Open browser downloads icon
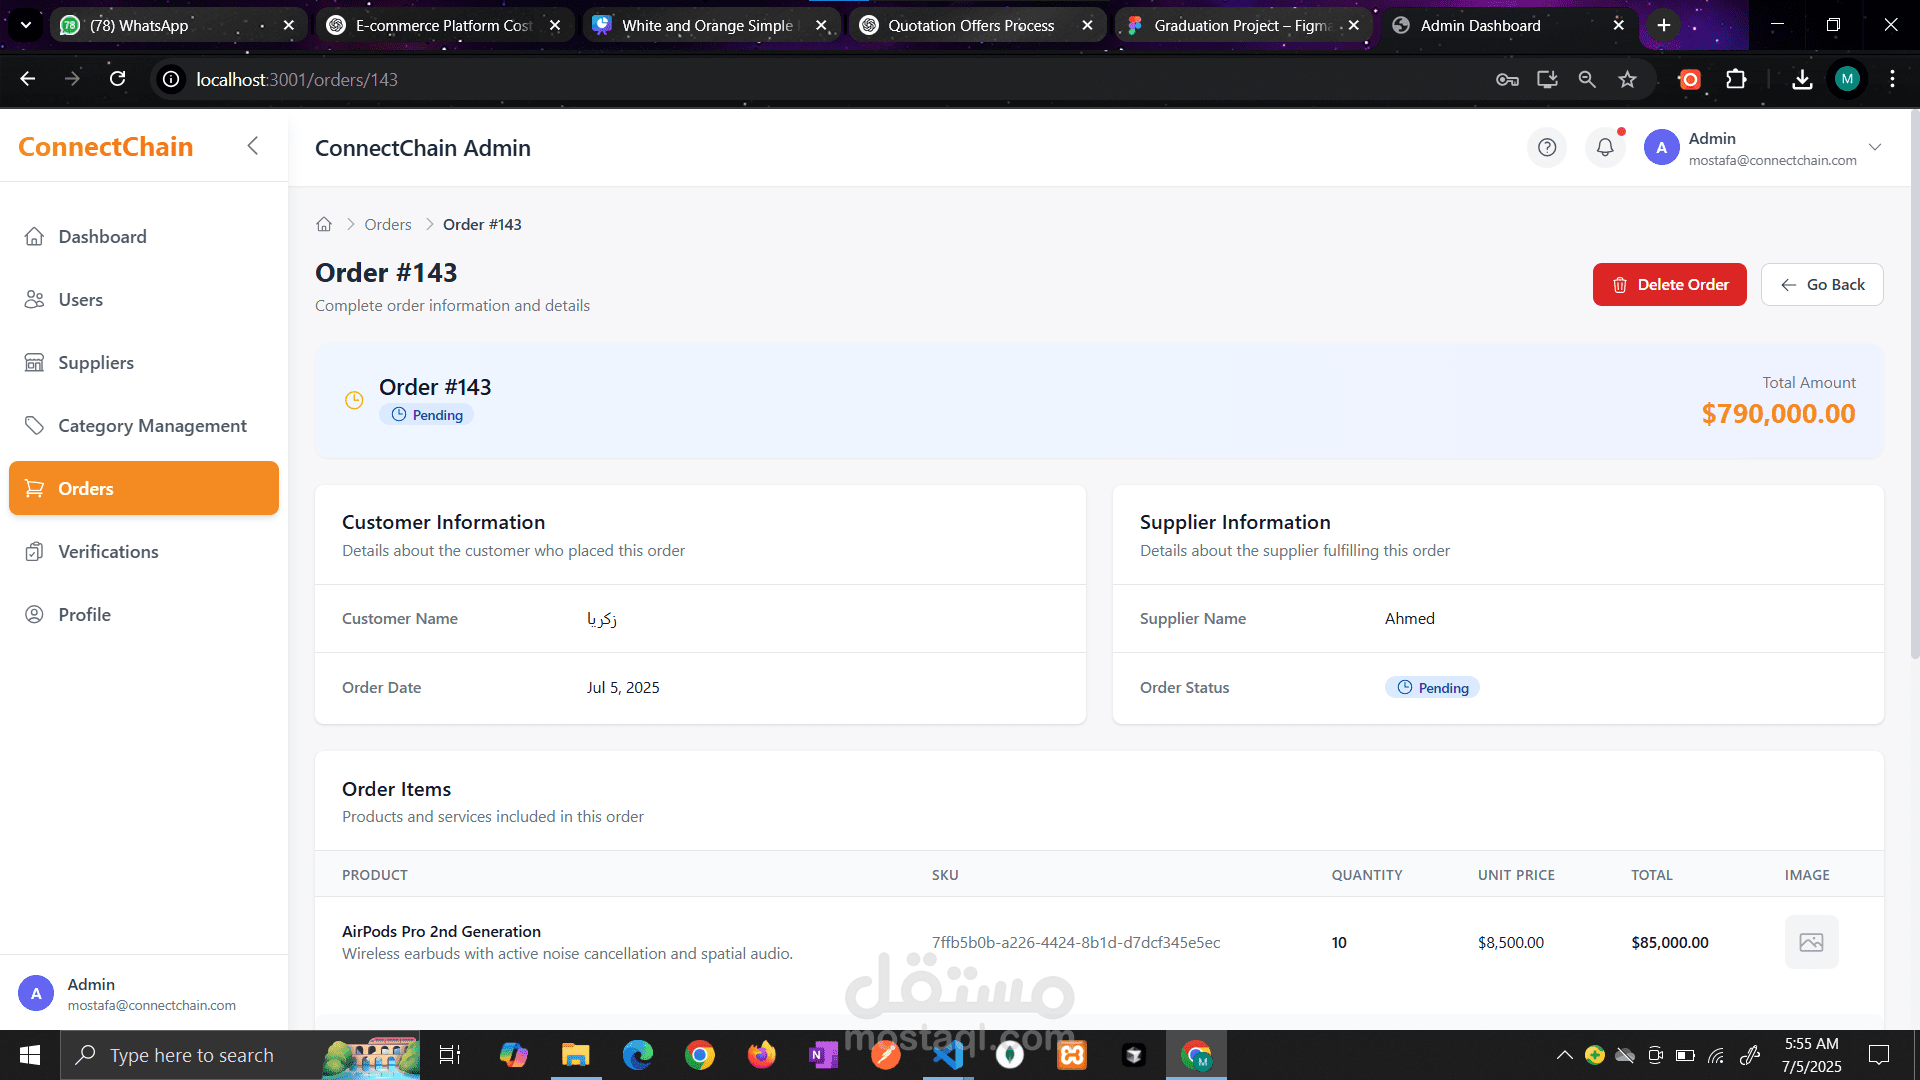The width and height of the screenshot is (1920, 1080). [x=1802, y=79]
